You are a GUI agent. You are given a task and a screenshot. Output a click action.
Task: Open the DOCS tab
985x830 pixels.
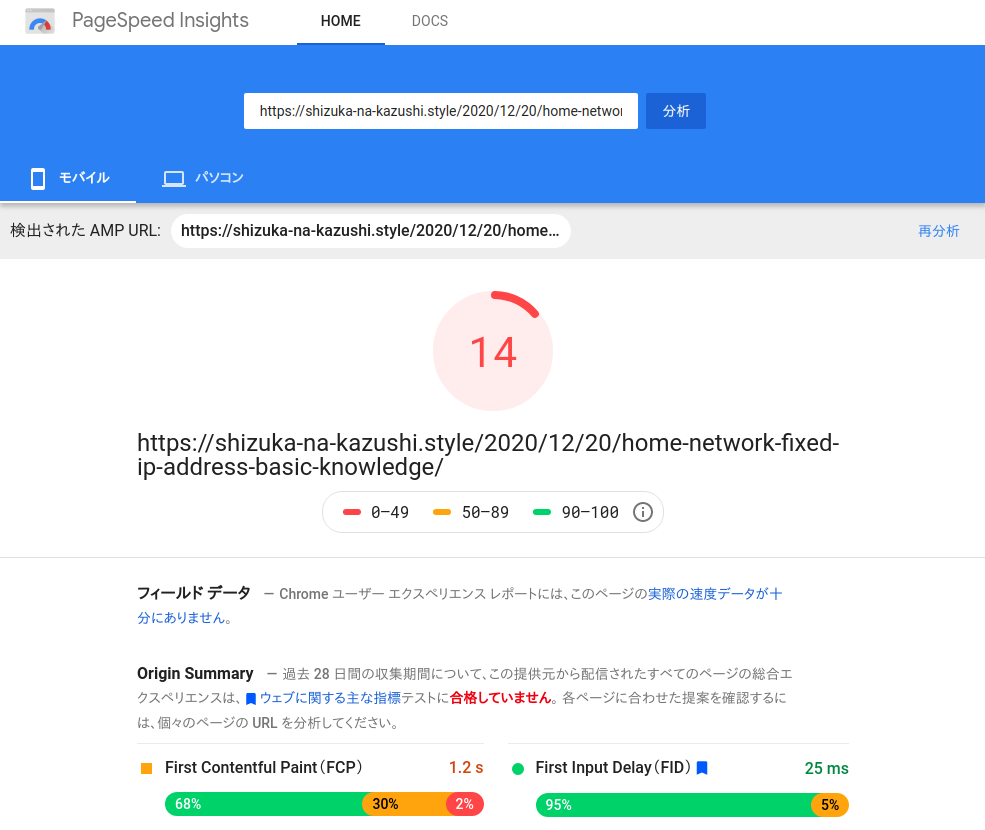tap(430, 21)
